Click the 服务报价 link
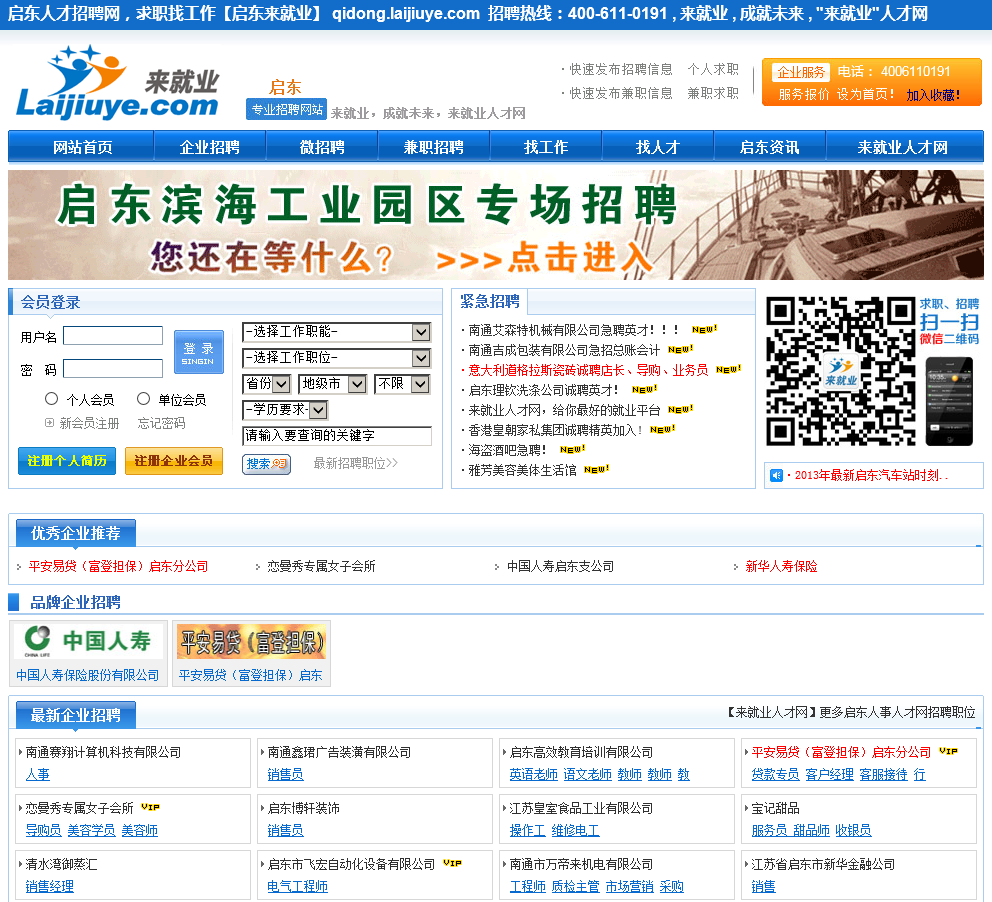Image resolution: width=992 pixels, height=902 pixels. [803, 94]
